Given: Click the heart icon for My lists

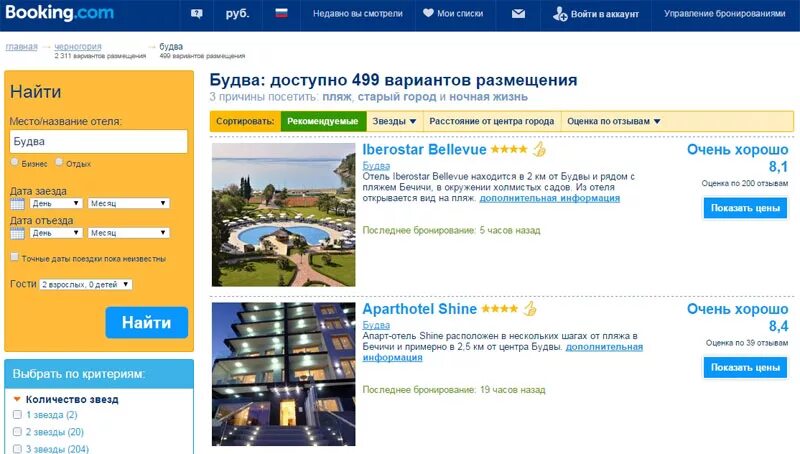Looking at the screenshot, I should tap(428, 13).
